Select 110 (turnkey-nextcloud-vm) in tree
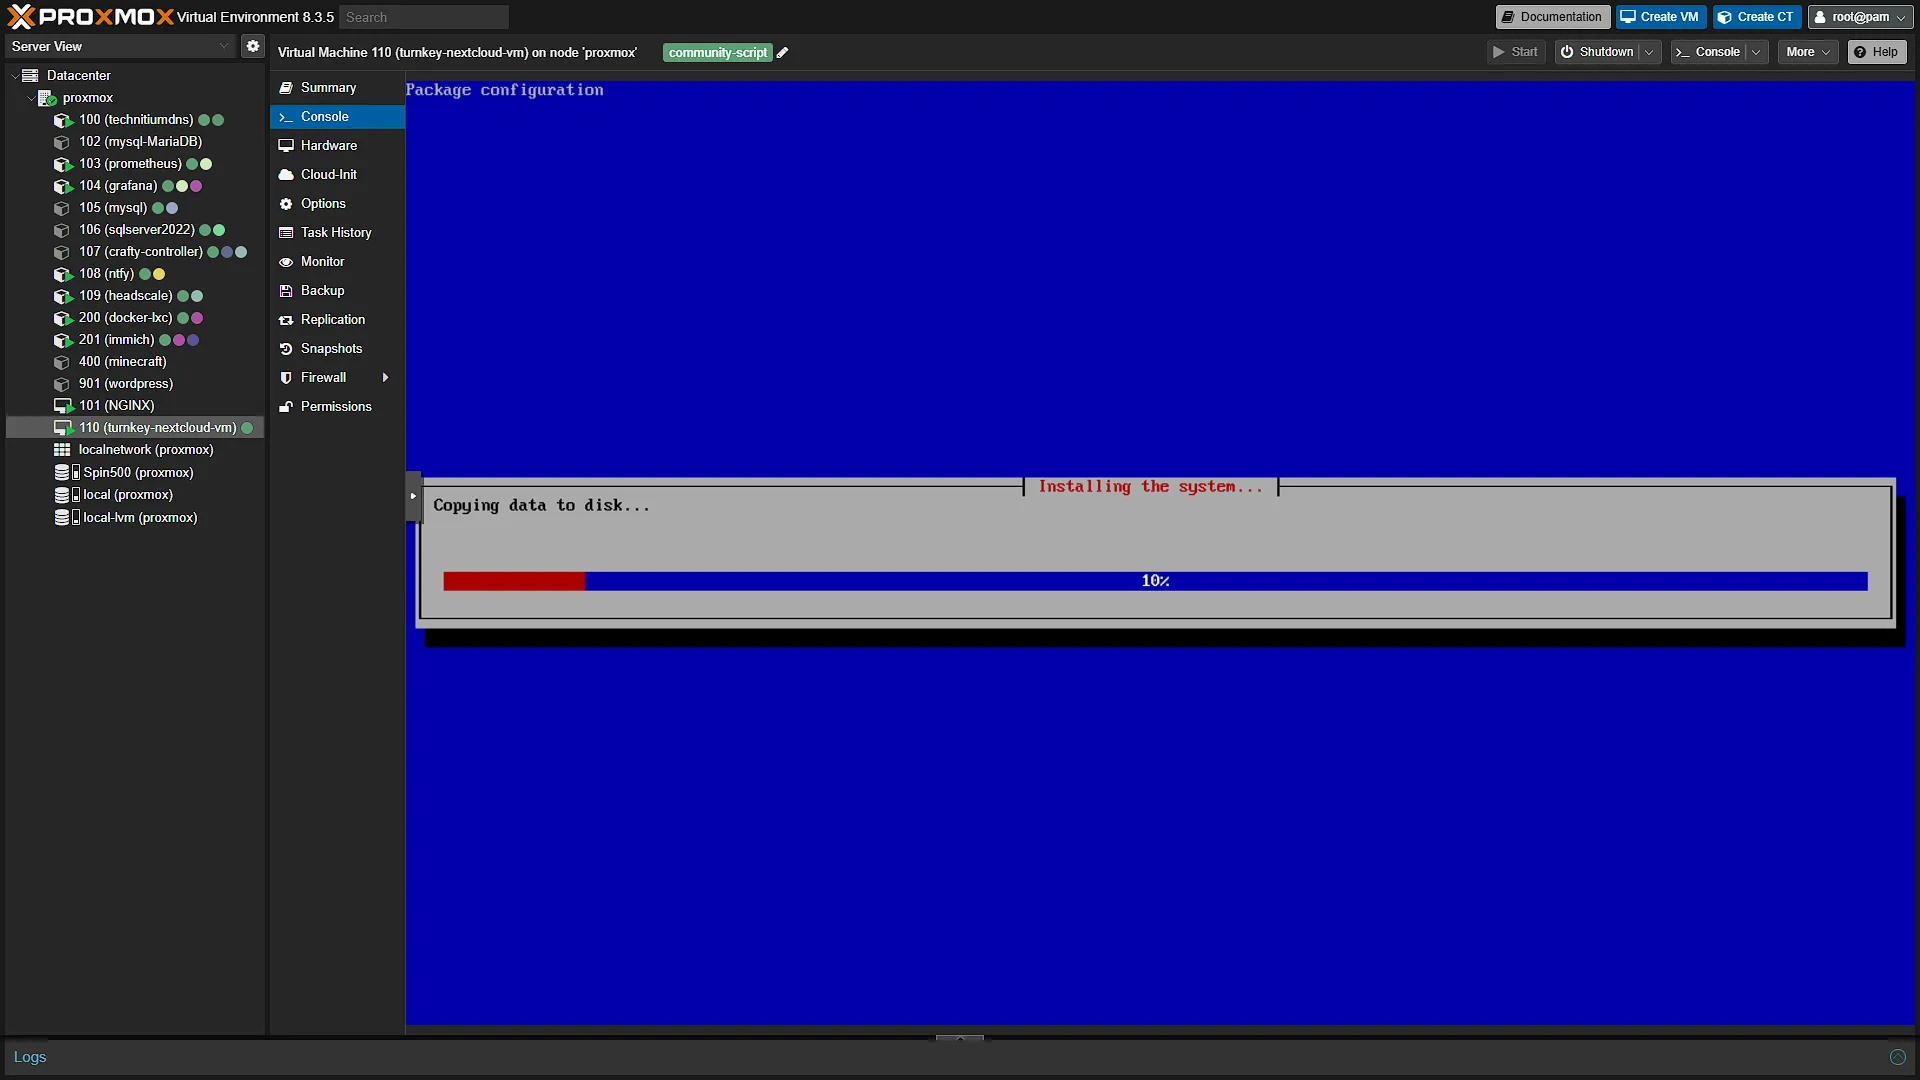1920x1080 pixels. coord(135,428)
